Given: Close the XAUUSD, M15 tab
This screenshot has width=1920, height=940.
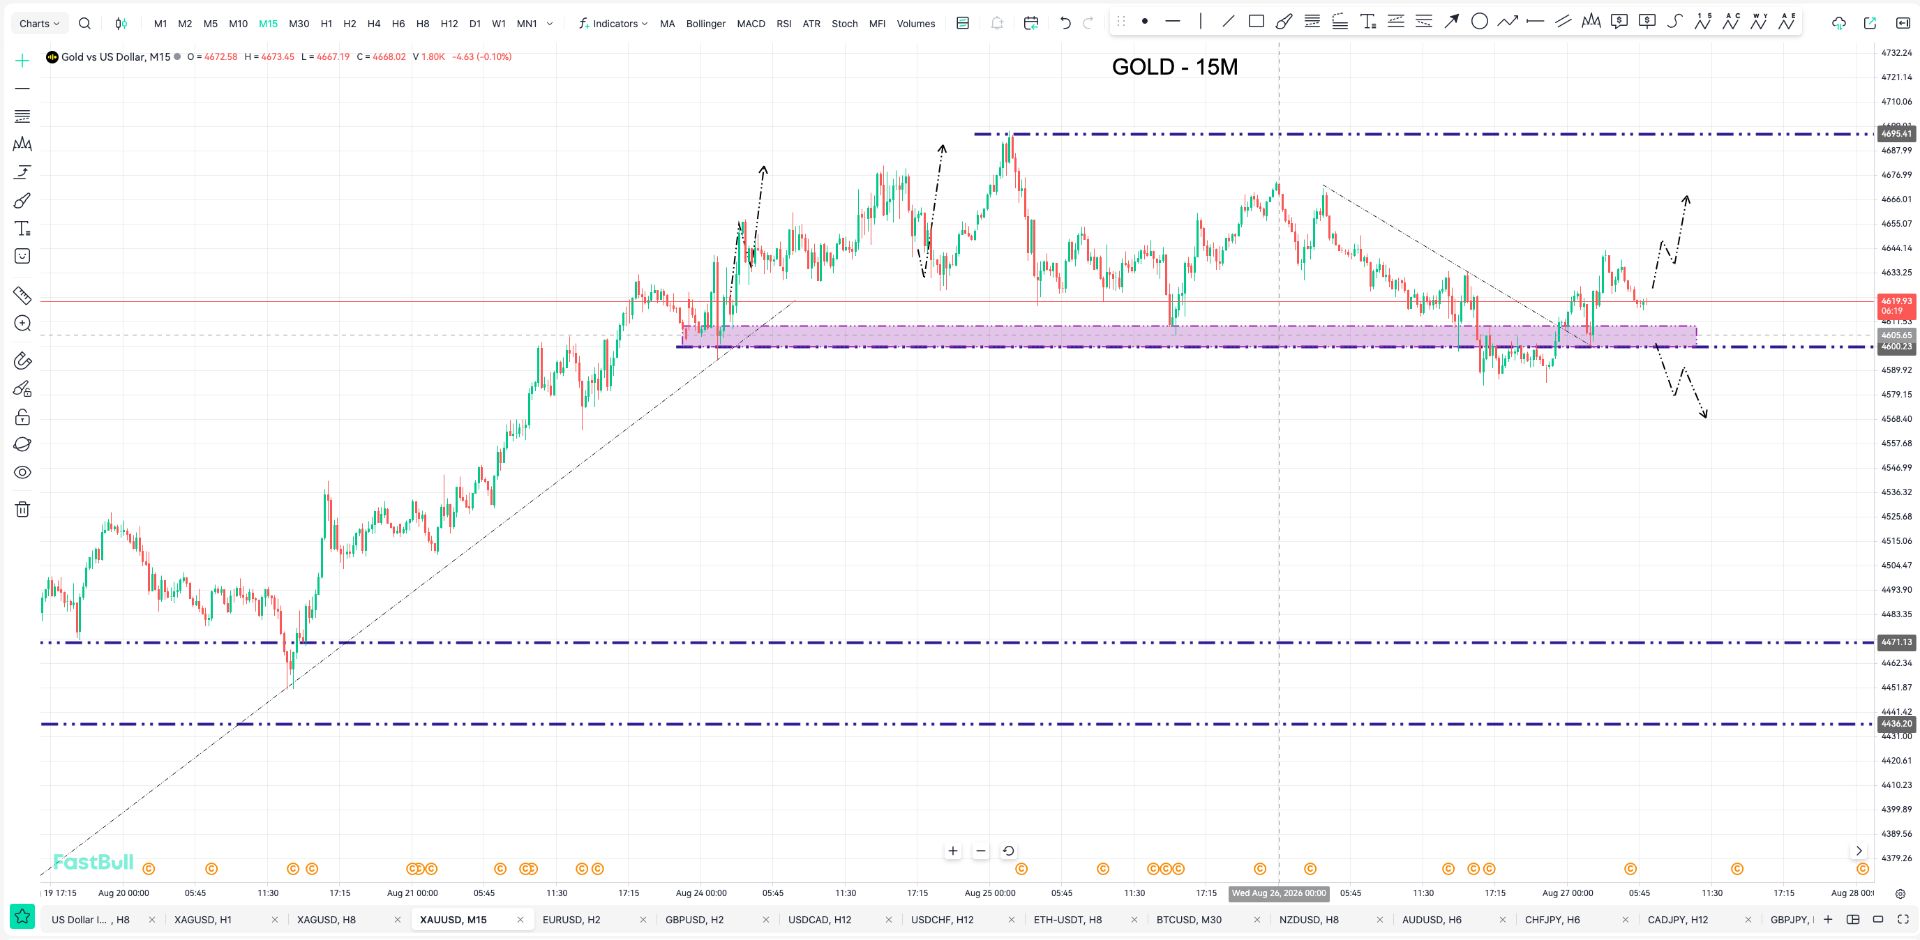Looking at the screenshot, I should (520, 919).
